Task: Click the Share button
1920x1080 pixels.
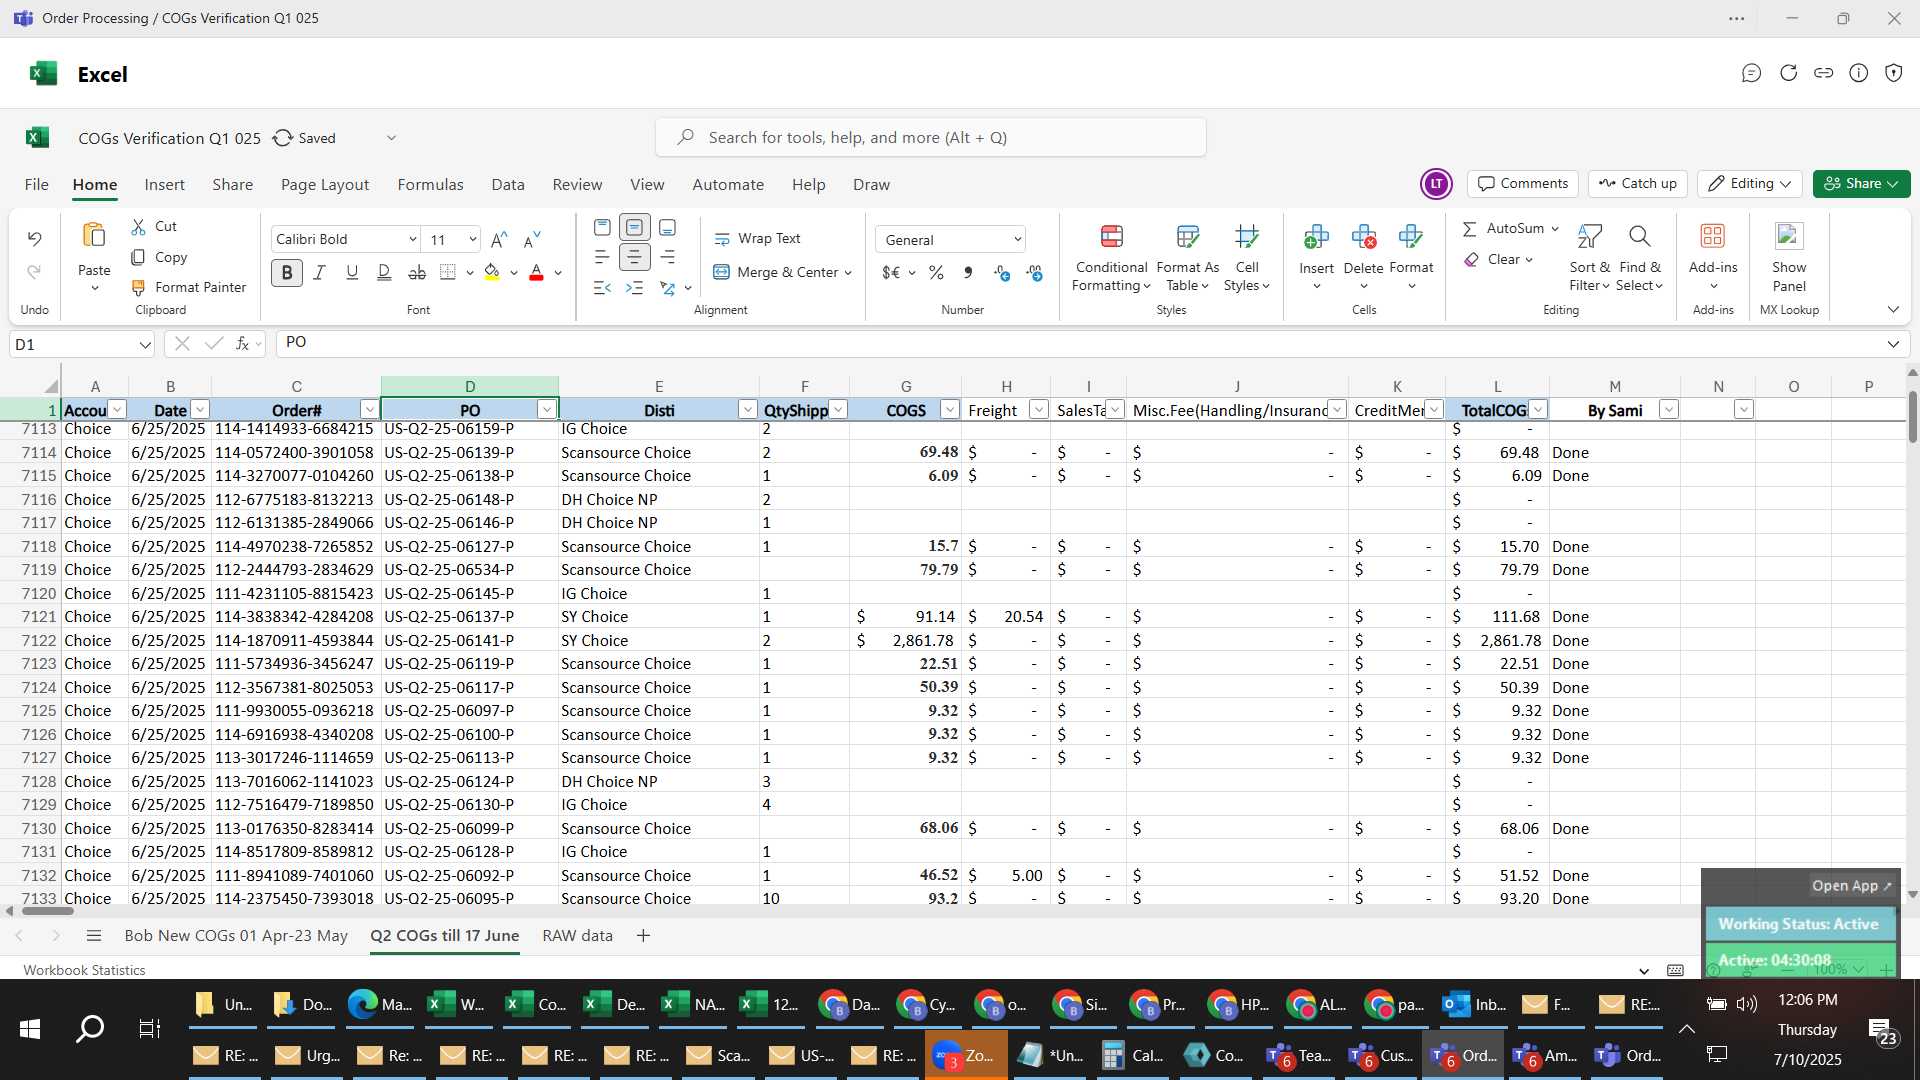Action: pyautogui.click(x=1861, y=184)
